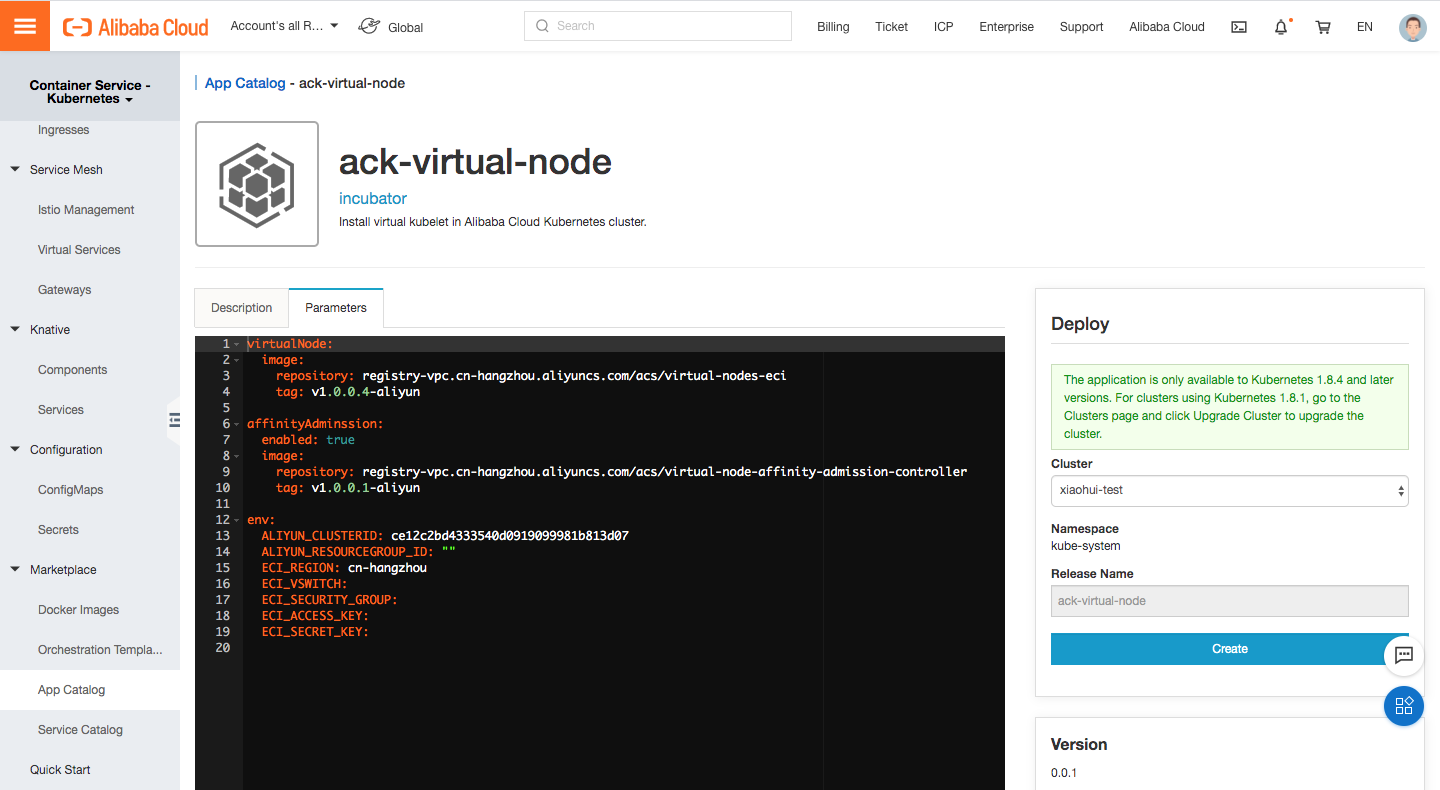Open Knative Components
This screenshot has width=1440, height=790.
coord(73,370)
